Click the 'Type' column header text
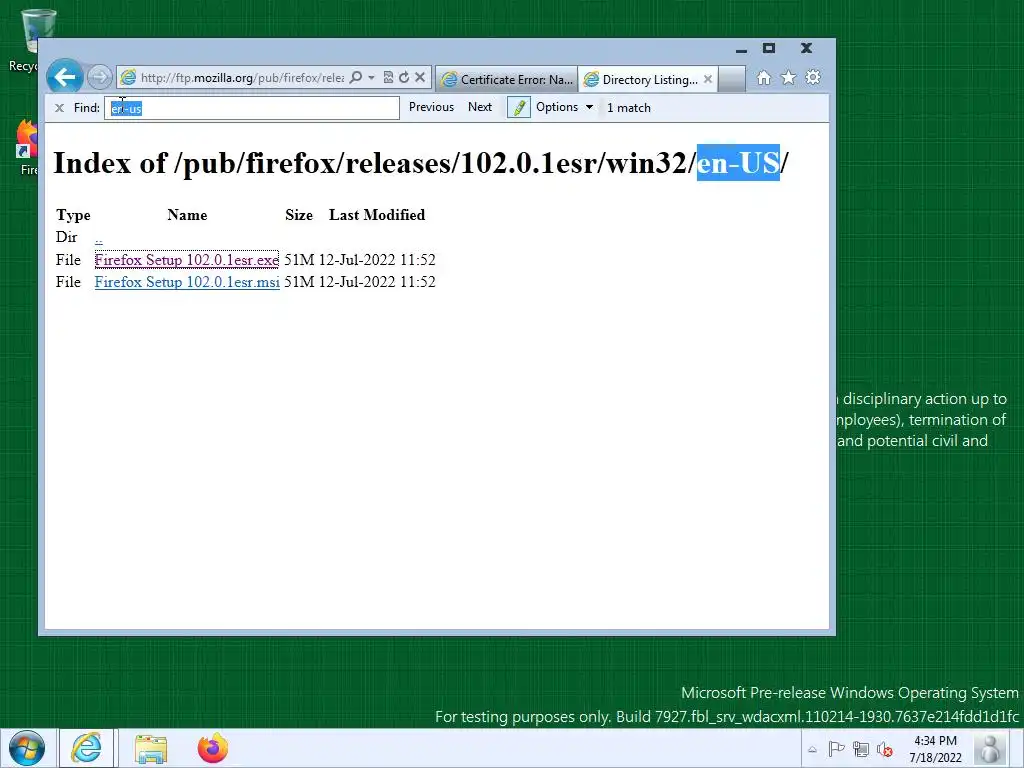Image resolution: width=1024 pixels, height=768 pixels. 73,215
